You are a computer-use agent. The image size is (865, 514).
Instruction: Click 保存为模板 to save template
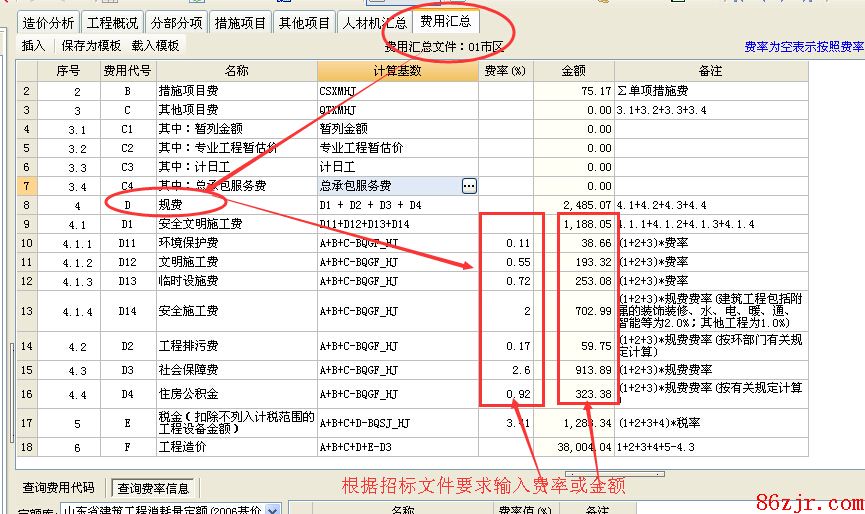(x=91, y=46)
